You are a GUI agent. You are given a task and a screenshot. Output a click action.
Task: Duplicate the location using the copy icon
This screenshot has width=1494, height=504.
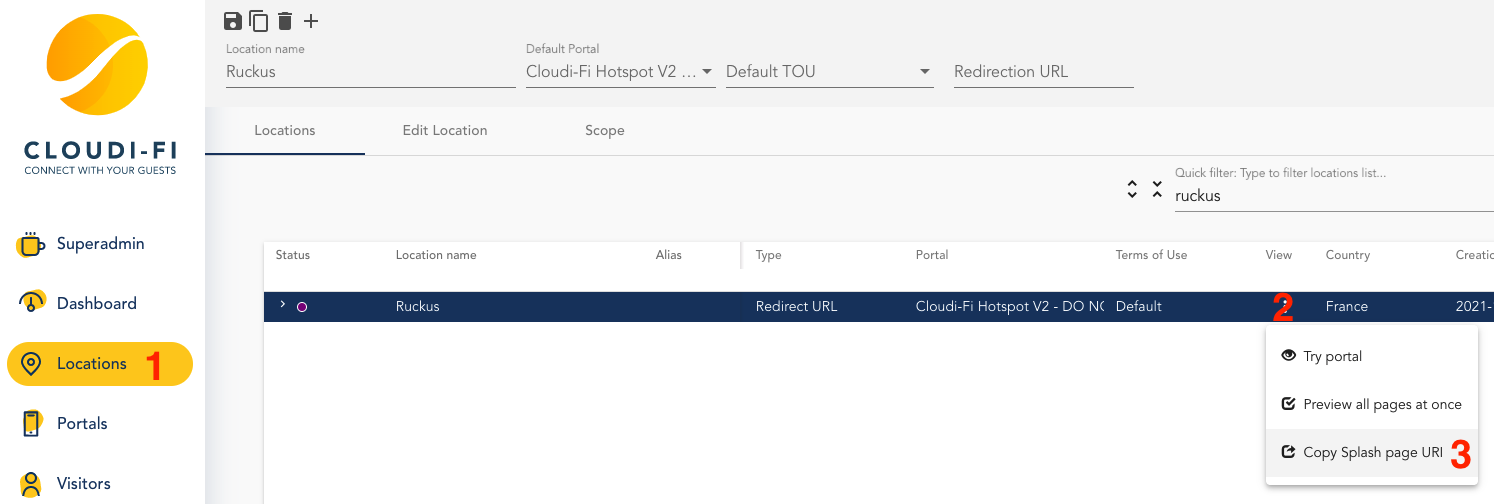(259, 21)
